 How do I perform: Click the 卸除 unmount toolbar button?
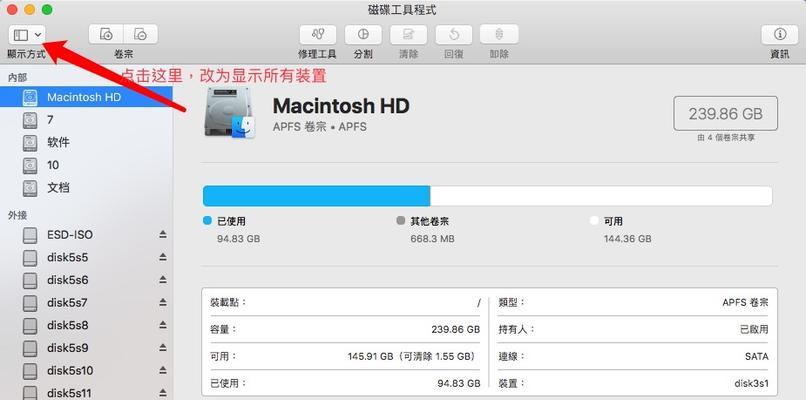[x=499, y=34]
